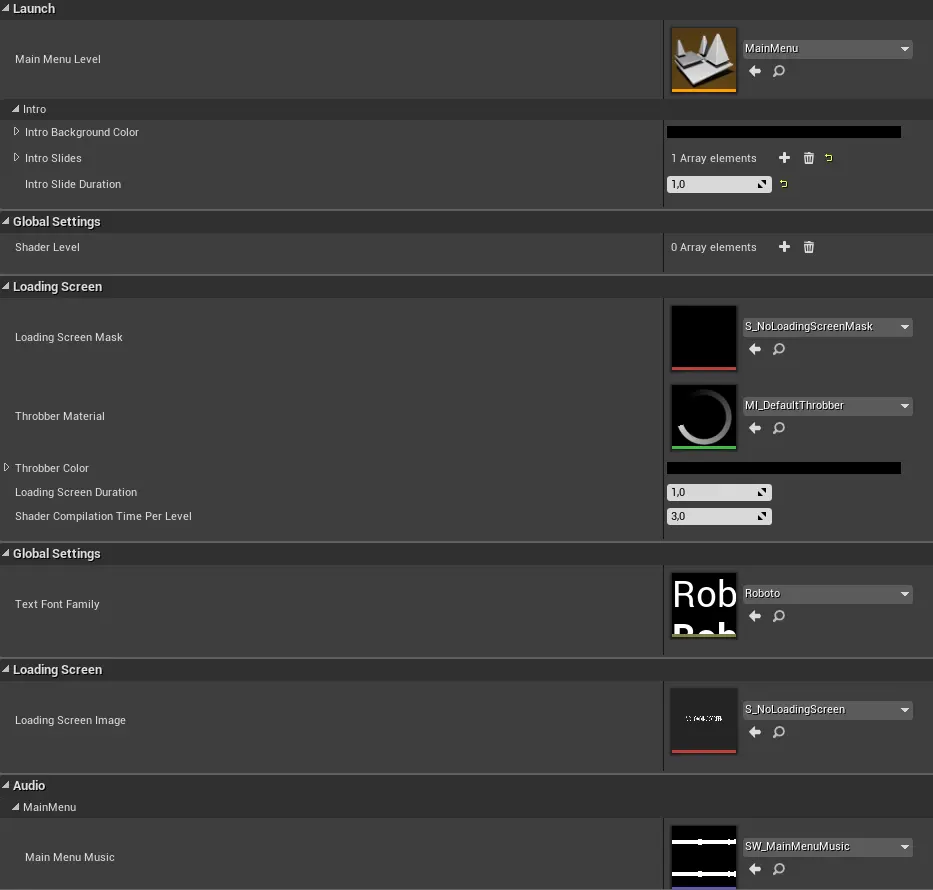
Task: Empty the Shader Level array
Action: coord(809,247)
